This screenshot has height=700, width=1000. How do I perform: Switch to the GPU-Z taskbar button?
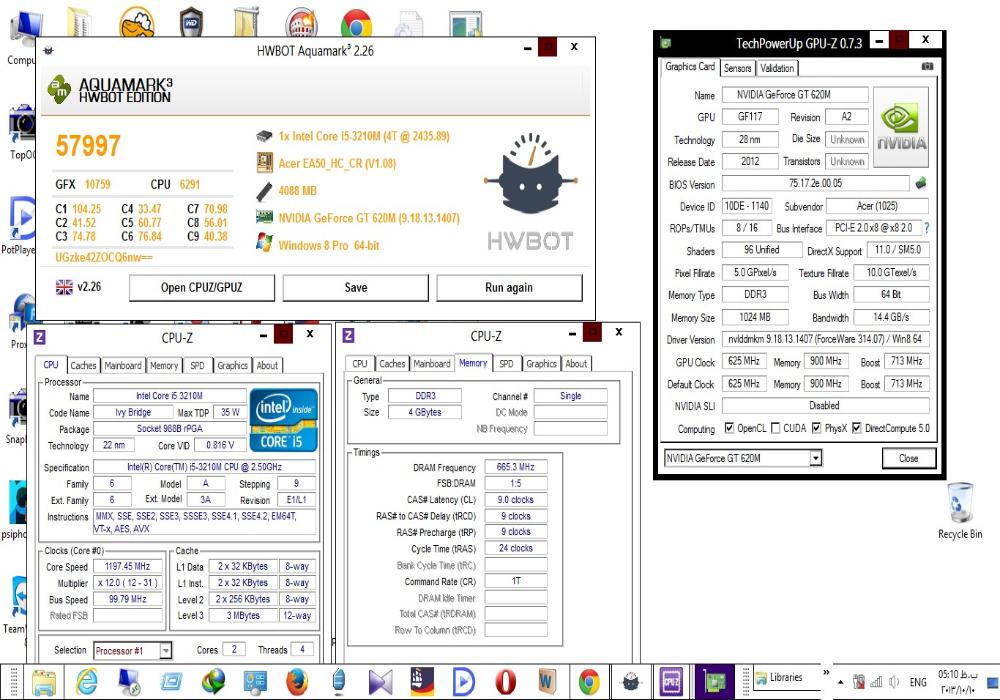[x=714, y=682]
